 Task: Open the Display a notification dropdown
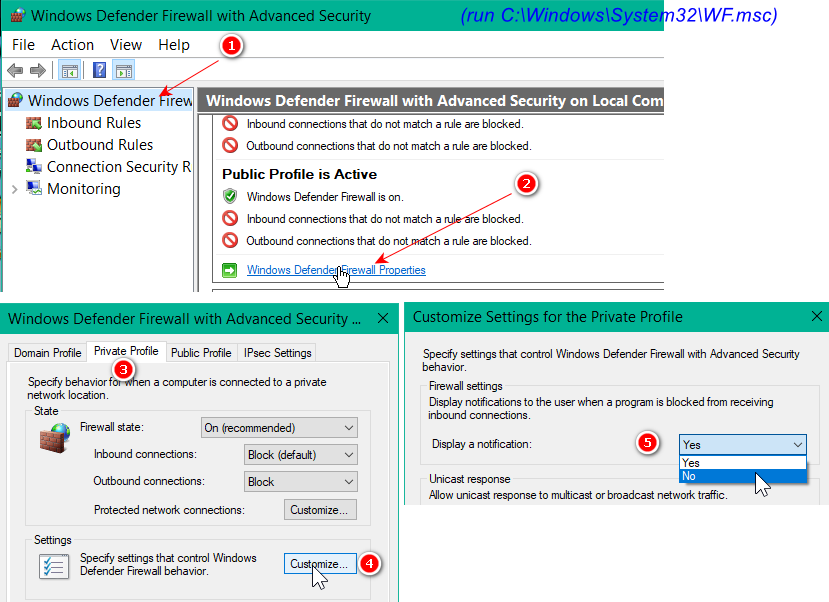[x=743, y=445]
